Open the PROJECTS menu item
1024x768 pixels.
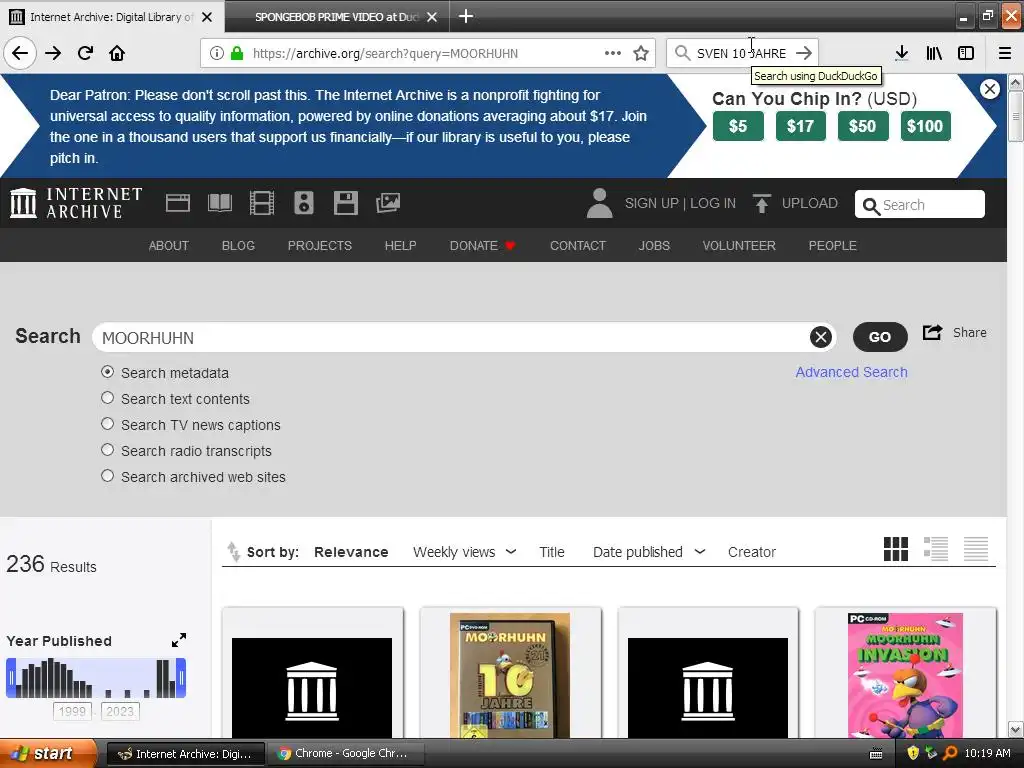tap(320, 246)
